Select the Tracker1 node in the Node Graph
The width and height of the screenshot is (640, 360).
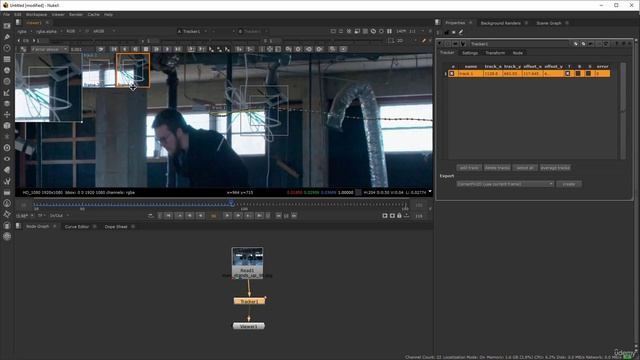249,301
